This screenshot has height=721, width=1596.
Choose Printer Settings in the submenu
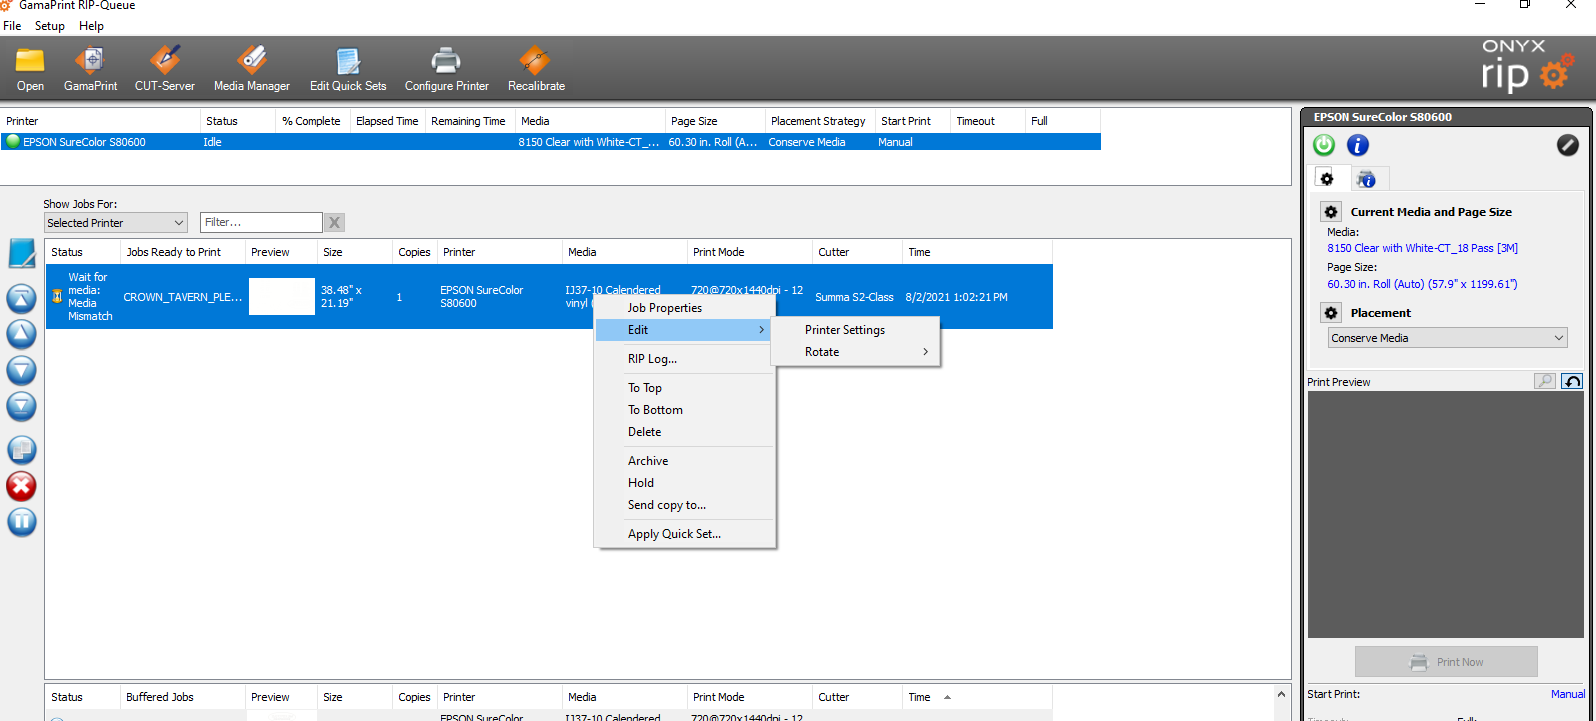[x=845, y=330]
